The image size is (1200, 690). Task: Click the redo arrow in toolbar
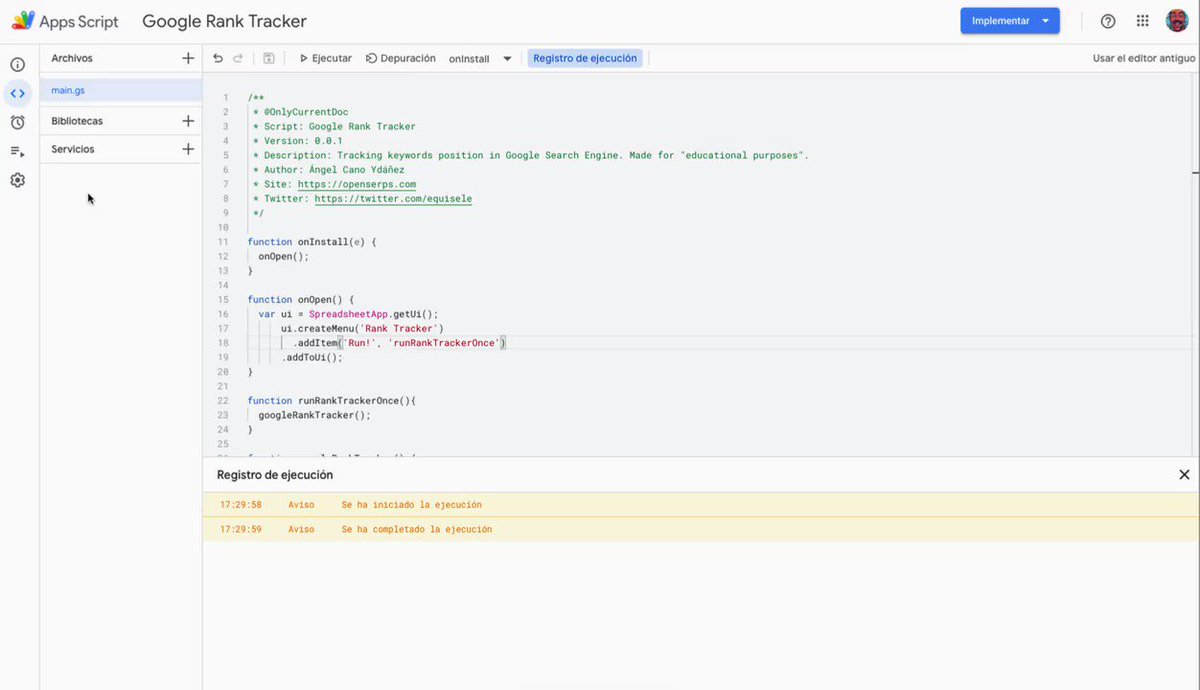click(x=238, y=58)
